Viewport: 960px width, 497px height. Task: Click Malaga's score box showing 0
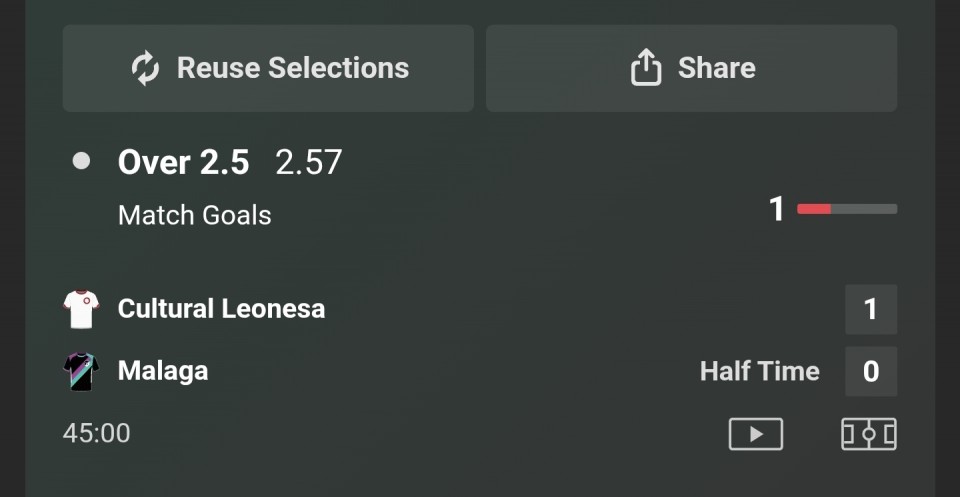(870, 372)
